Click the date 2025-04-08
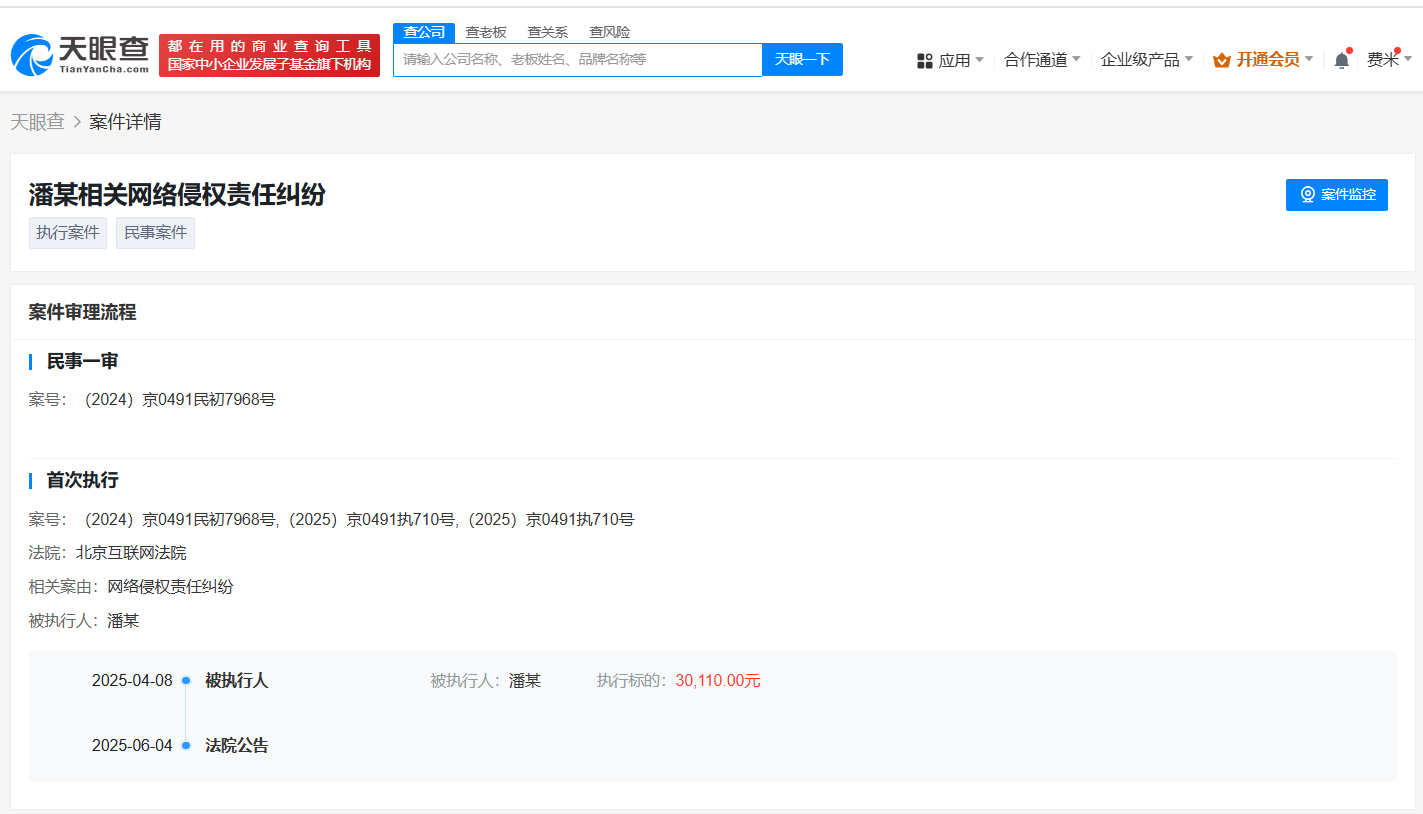This screenshot has width=1423, height=814. point(132,681)
